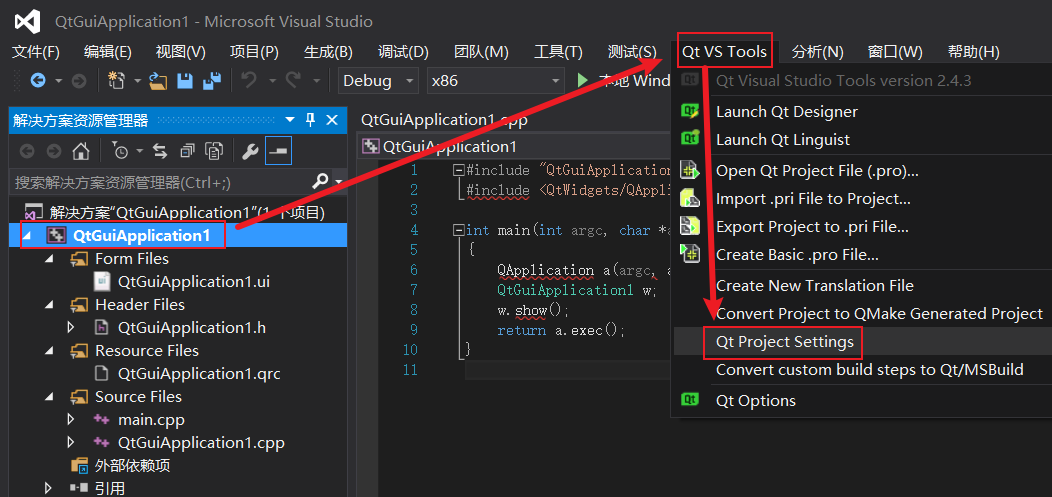The width and height of the screenshot is (1052, 497).
Task: Undo the last action
Action: click(x=249, y=81)
